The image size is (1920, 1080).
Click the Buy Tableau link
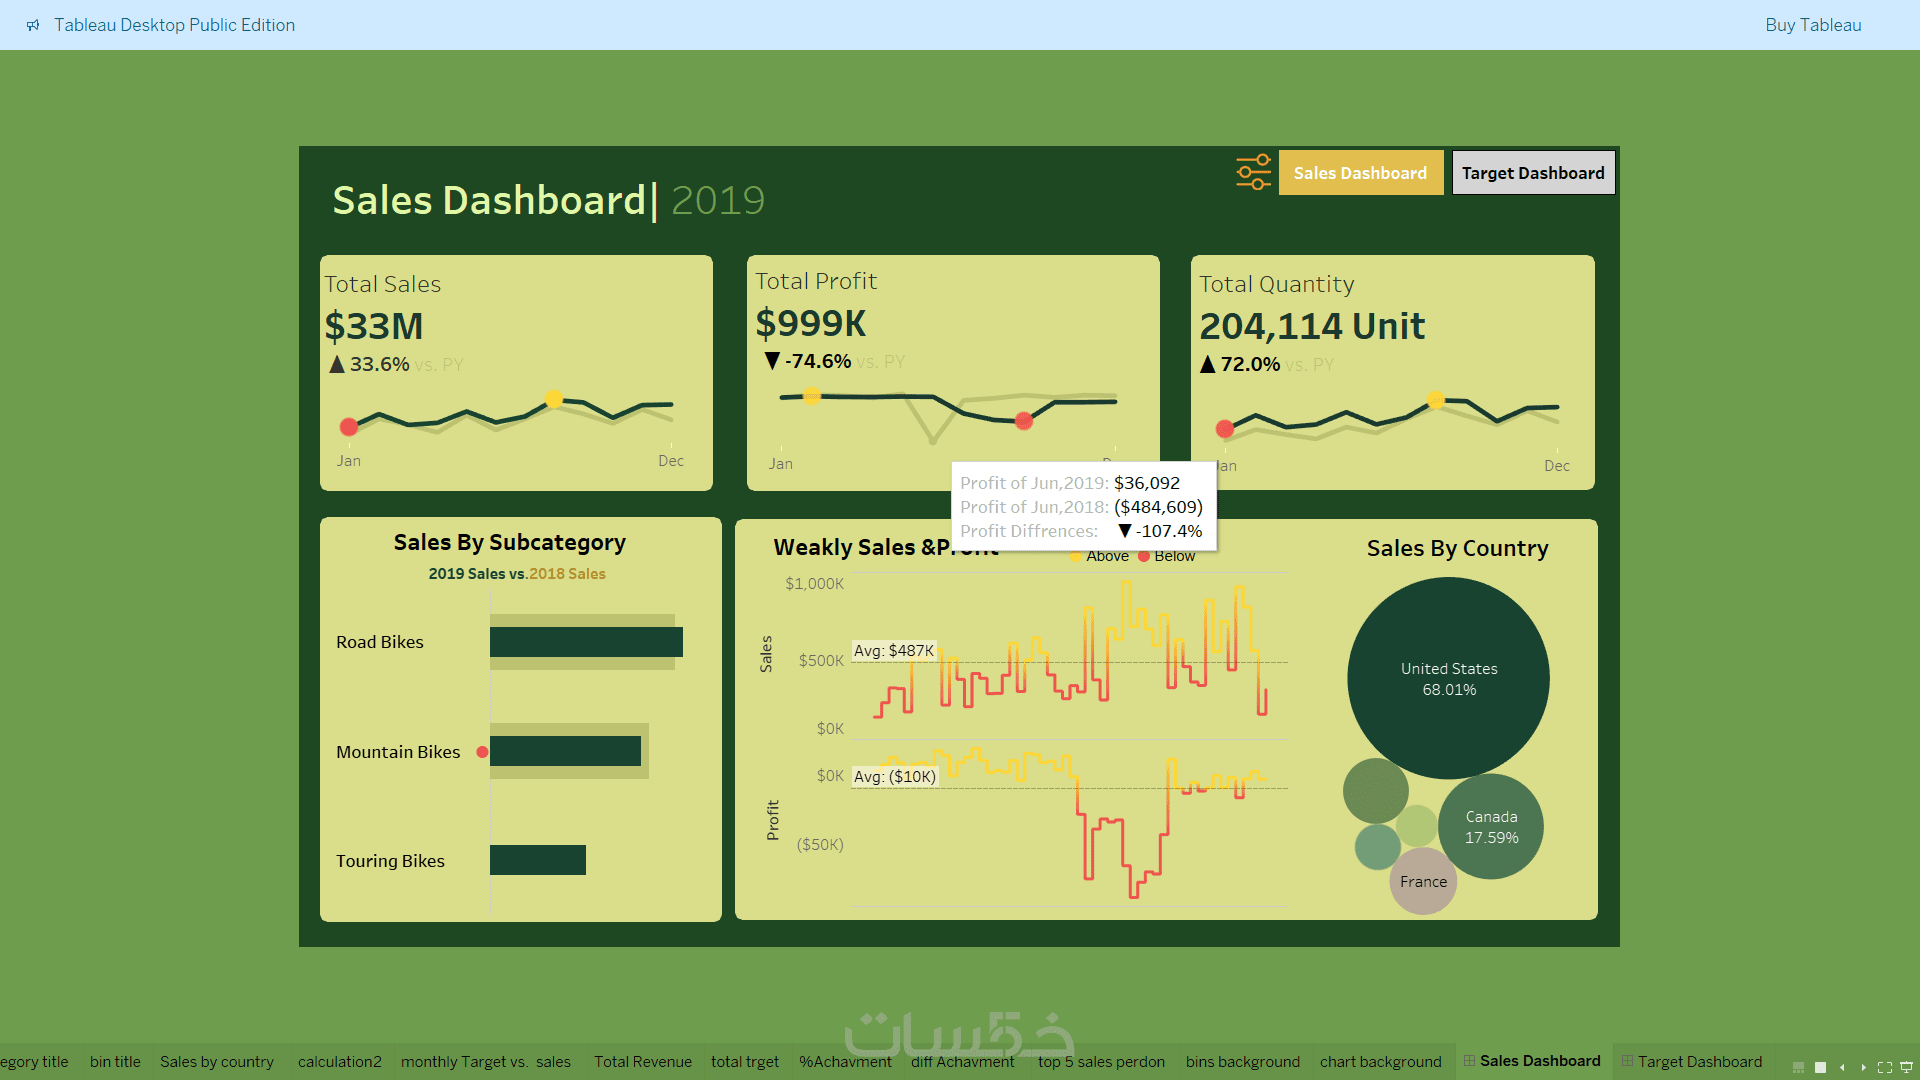click(1812, 25)
